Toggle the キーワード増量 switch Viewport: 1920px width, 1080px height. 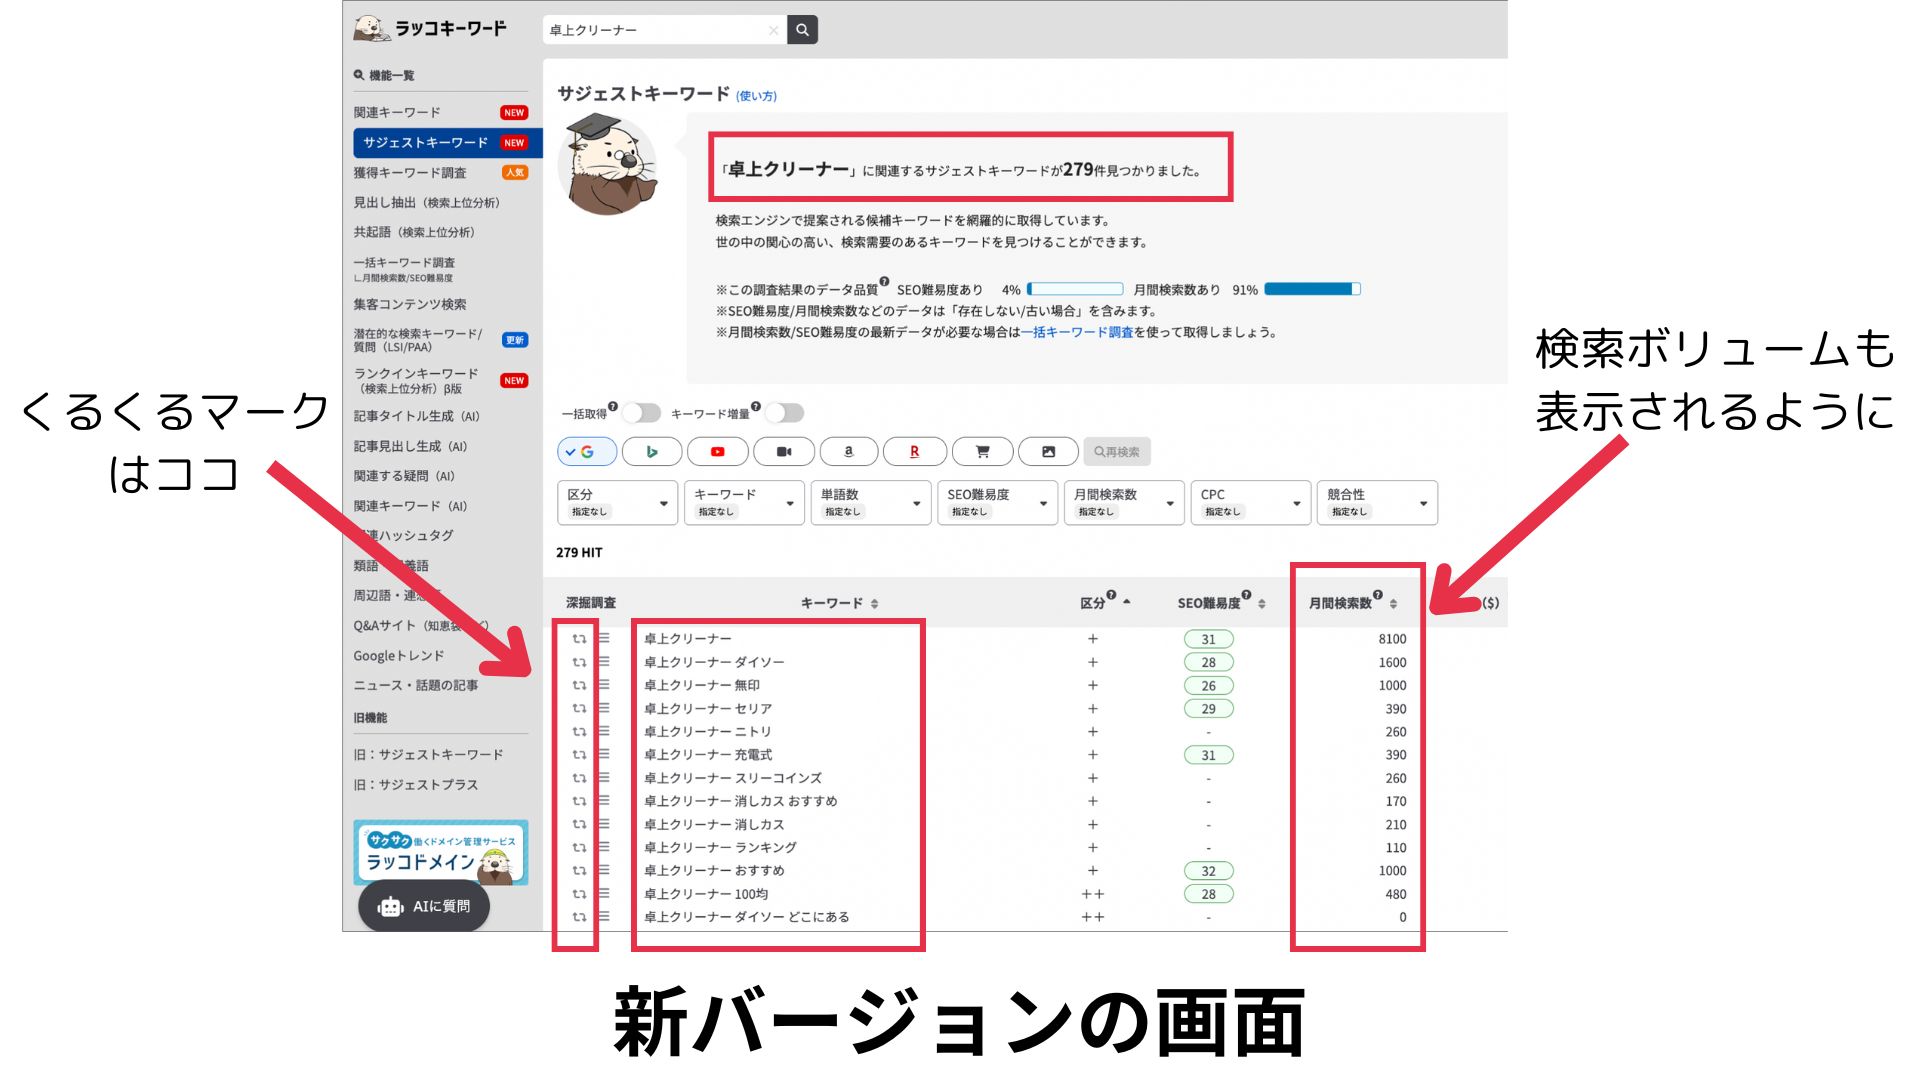[785, 413]
